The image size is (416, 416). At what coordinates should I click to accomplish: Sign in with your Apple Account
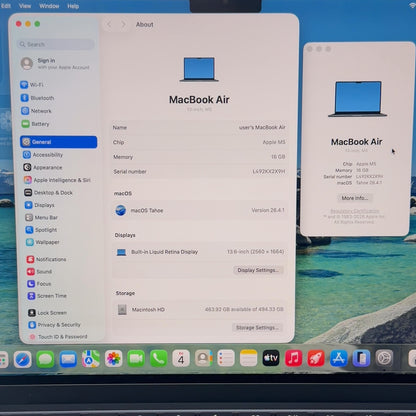point(55,63)
